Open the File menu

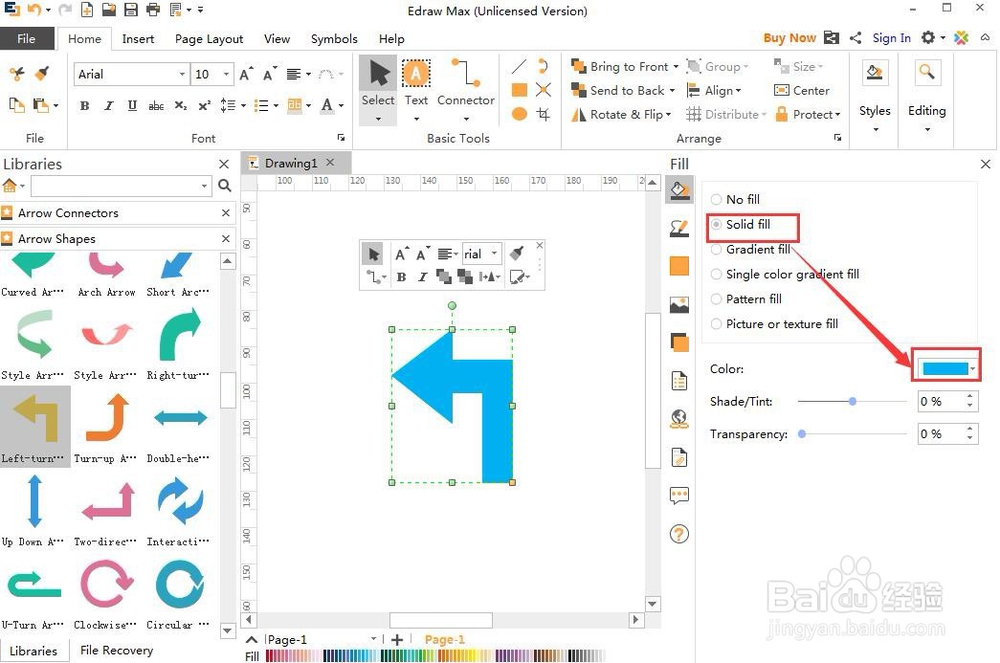pyautogui.click(x=26, y=38)
